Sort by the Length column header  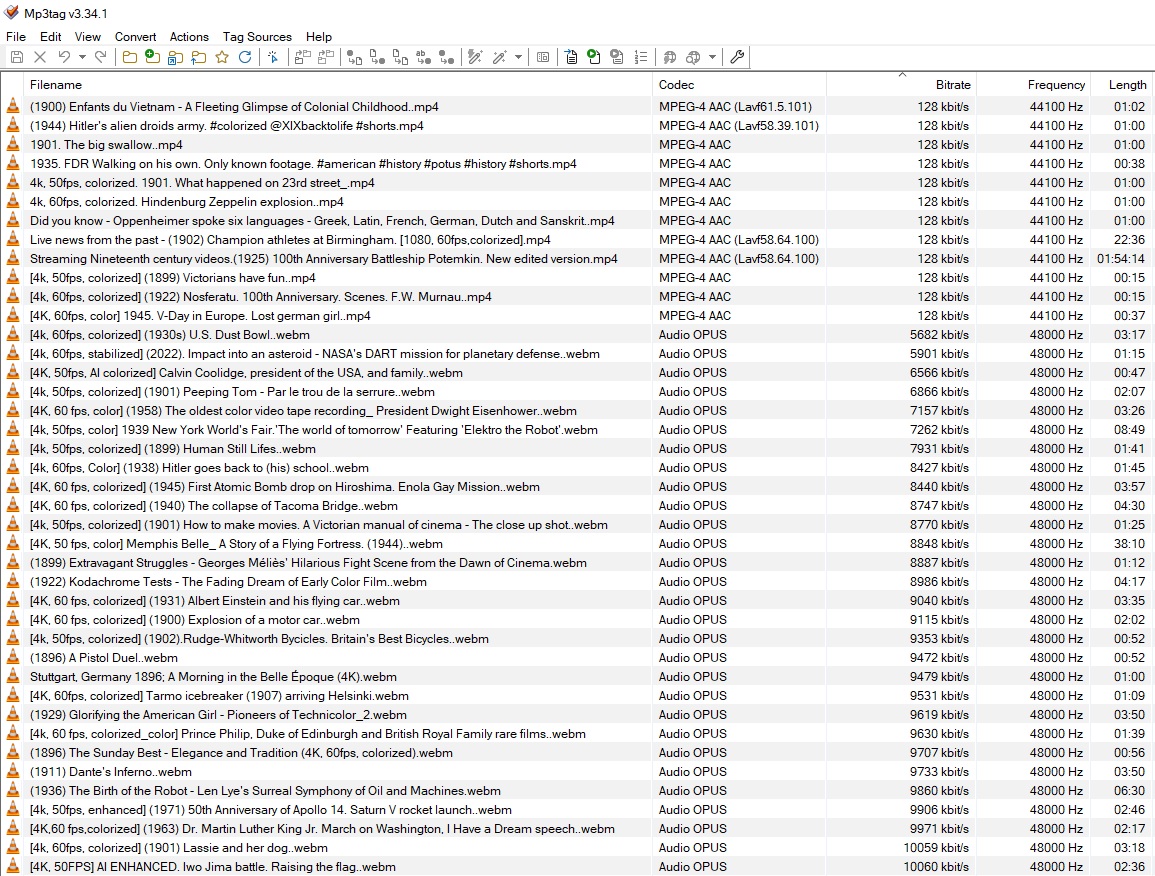click(1122, 85)
